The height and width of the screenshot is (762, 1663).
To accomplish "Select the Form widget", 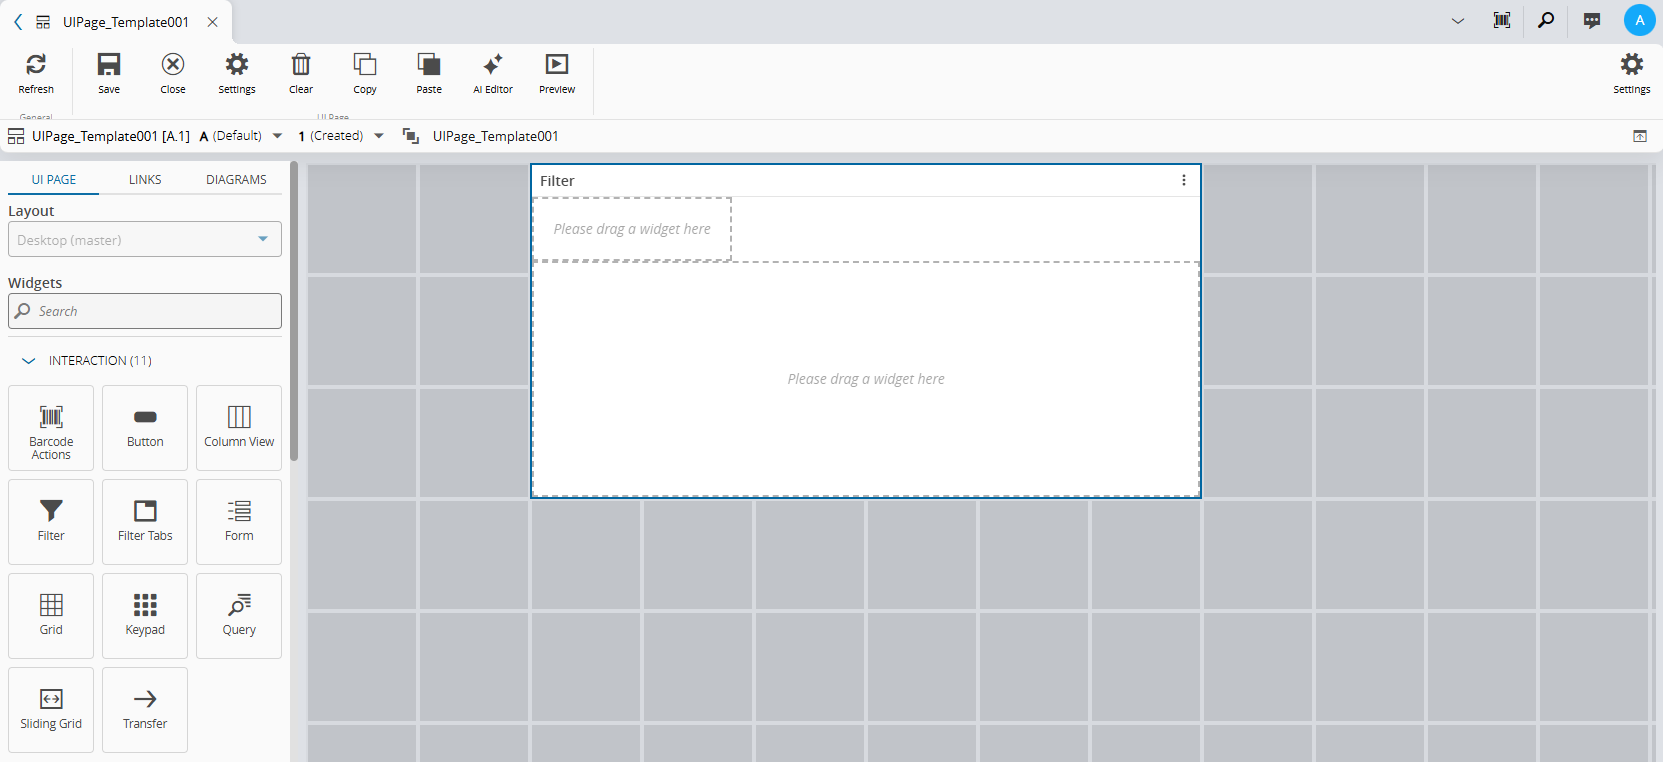I will (239, 522).
